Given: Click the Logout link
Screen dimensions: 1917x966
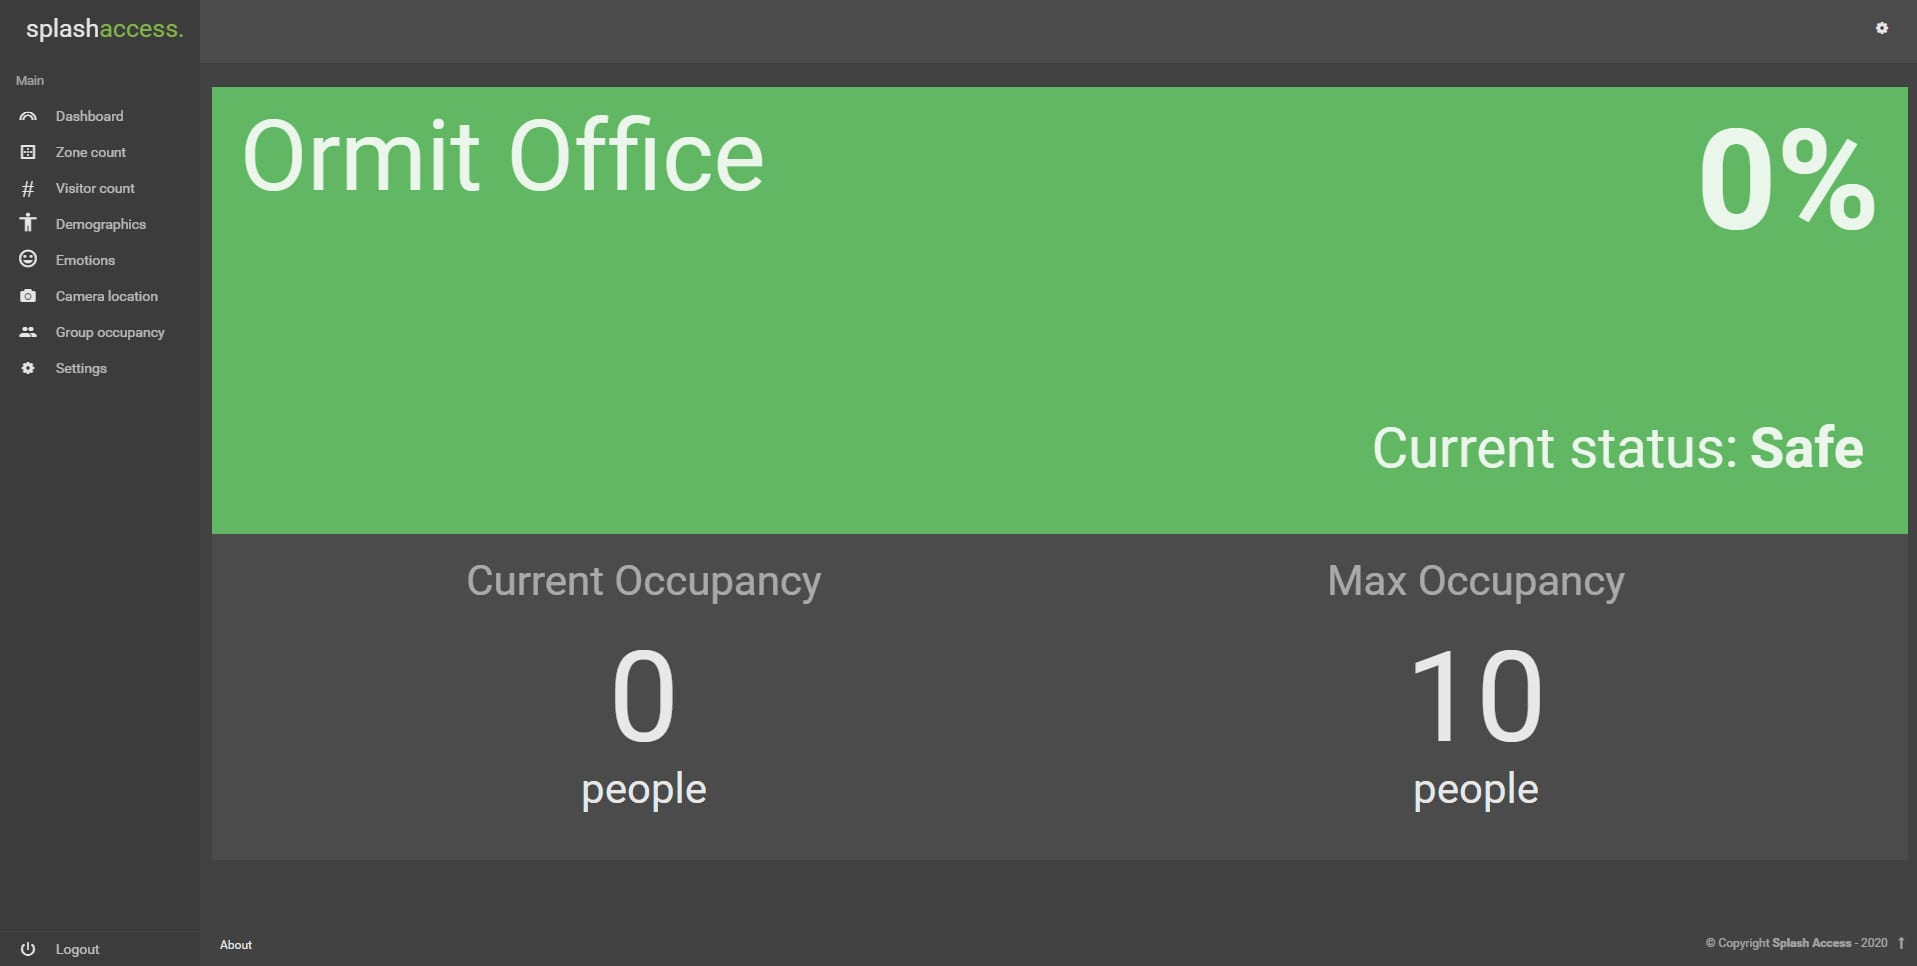Looking at the screenshot, I should [x=77, y=949].
